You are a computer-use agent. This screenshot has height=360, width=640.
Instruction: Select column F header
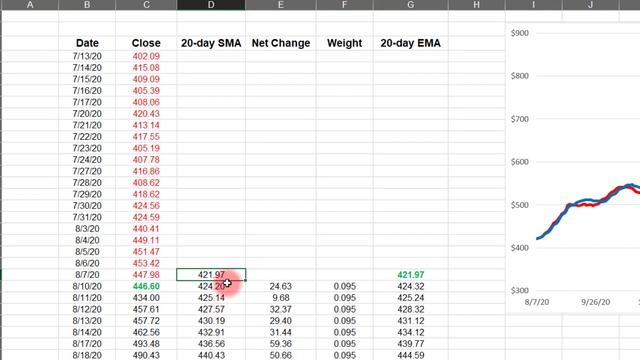pos(344,5)
